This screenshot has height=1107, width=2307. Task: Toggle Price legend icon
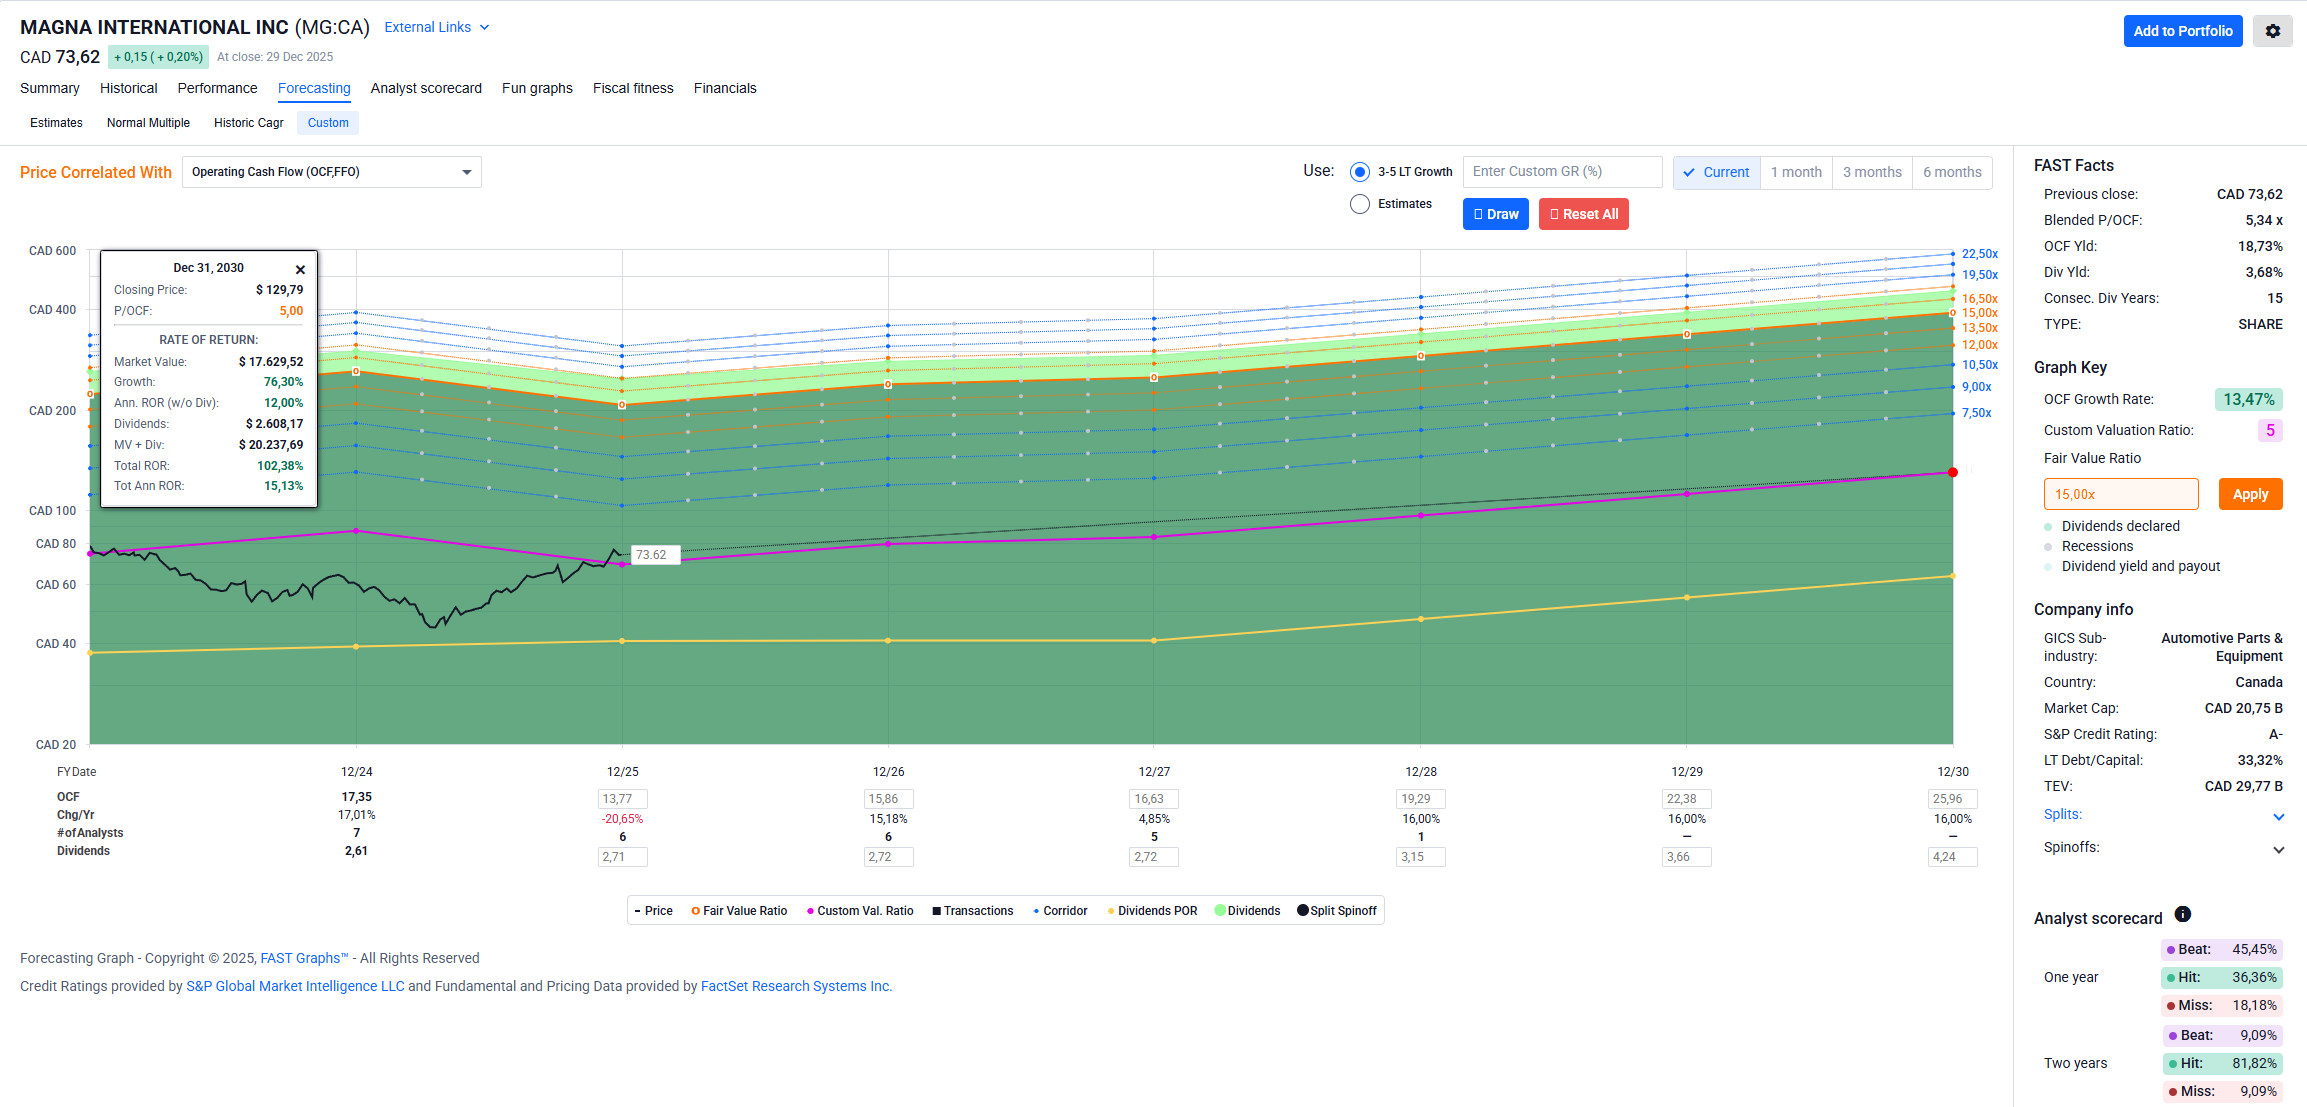coord(638,911)
